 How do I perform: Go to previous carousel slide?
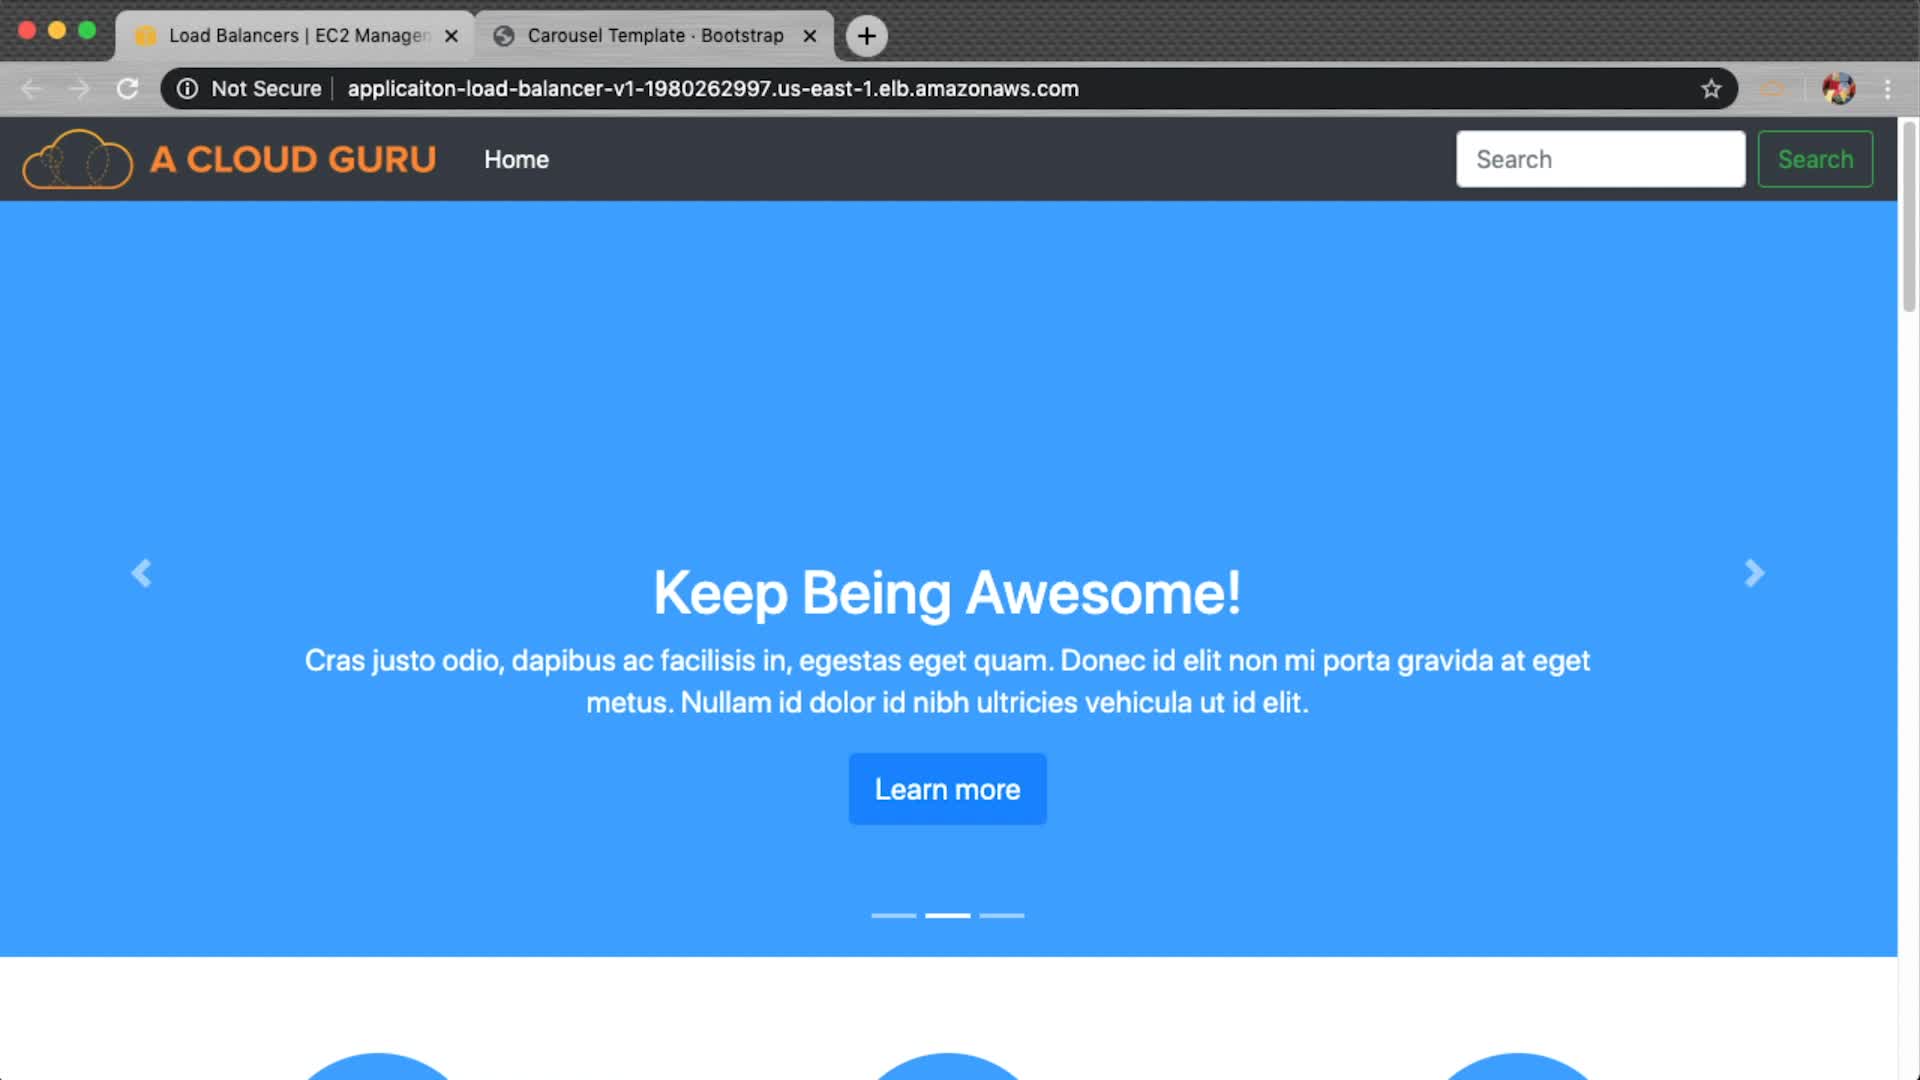tap(141, 573)
